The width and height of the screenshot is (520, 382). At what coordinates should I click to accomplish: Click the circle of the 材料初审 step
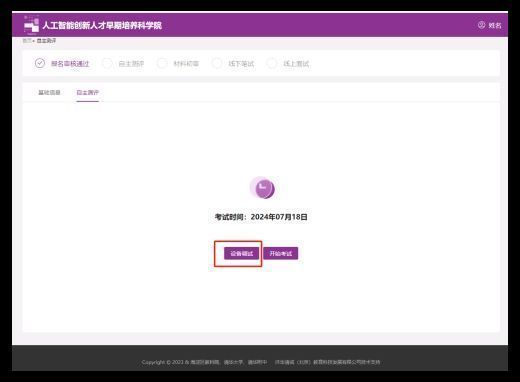pos(162,63)
